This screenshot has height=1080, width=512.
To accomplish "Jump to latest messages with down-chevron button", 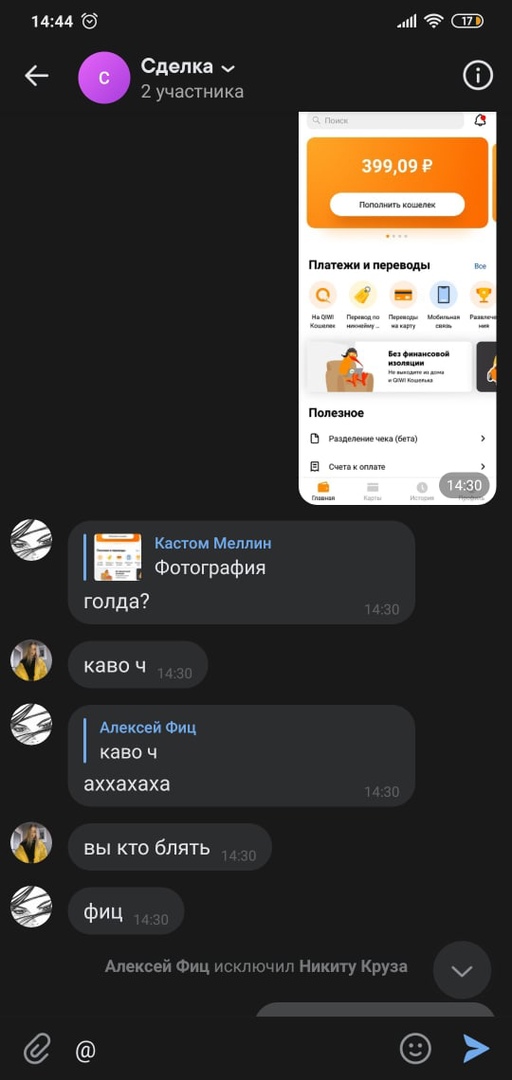I will [x=462, y=970].
